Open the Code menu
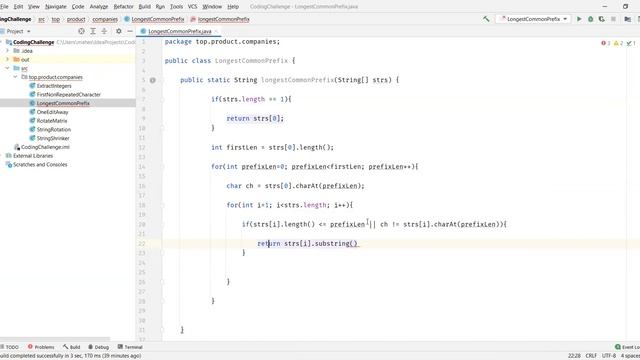 coord(78,7)
